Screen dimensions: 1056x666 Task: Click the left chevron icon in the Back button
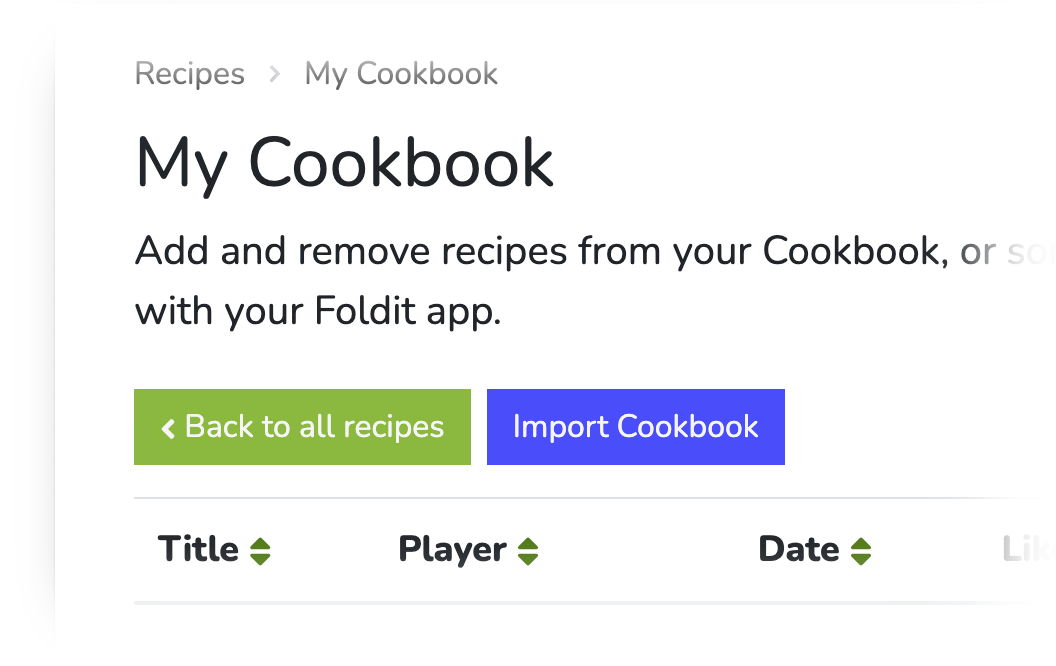[x=168, y=428]
